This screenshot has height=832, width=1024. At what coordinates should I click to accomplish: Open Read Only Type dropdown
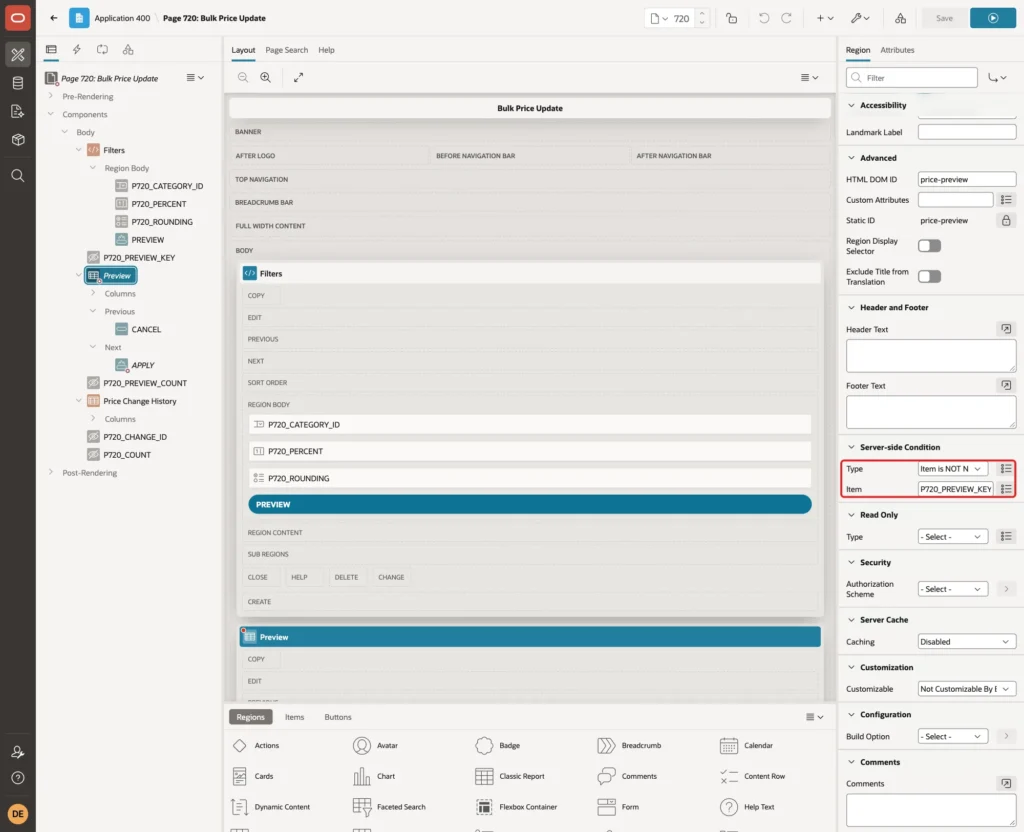[952, 537]
